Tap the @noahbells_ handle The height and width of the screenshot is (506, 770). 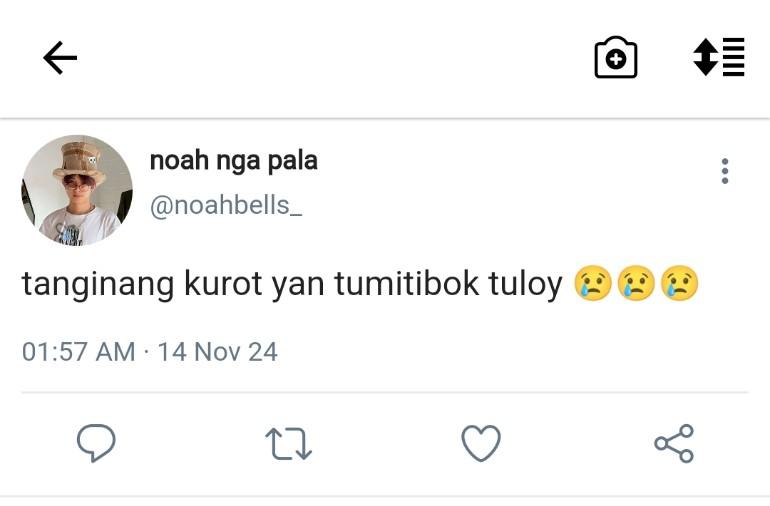pyautogui.click(x=226, y=206)
